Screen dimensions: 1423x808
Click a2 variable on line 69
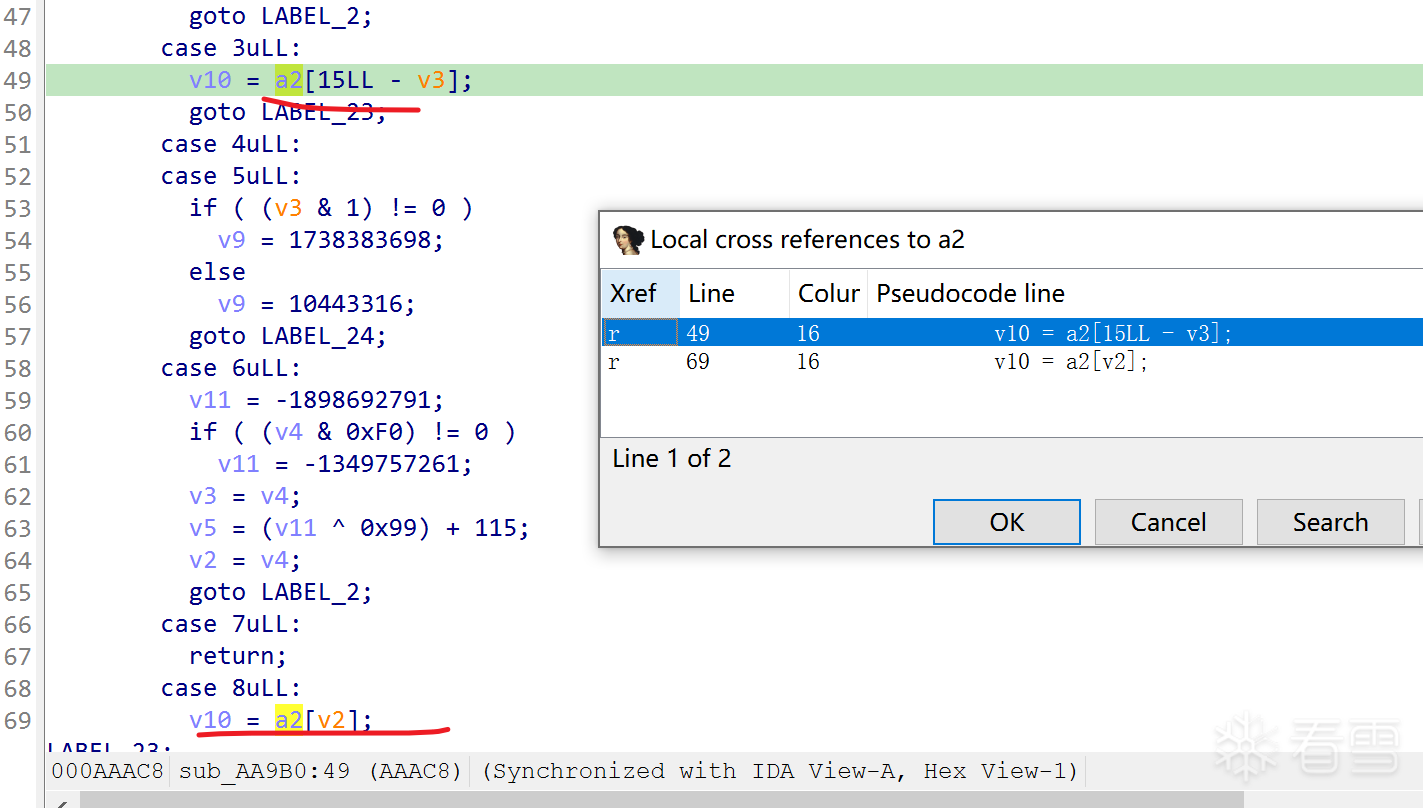[289, 720]
